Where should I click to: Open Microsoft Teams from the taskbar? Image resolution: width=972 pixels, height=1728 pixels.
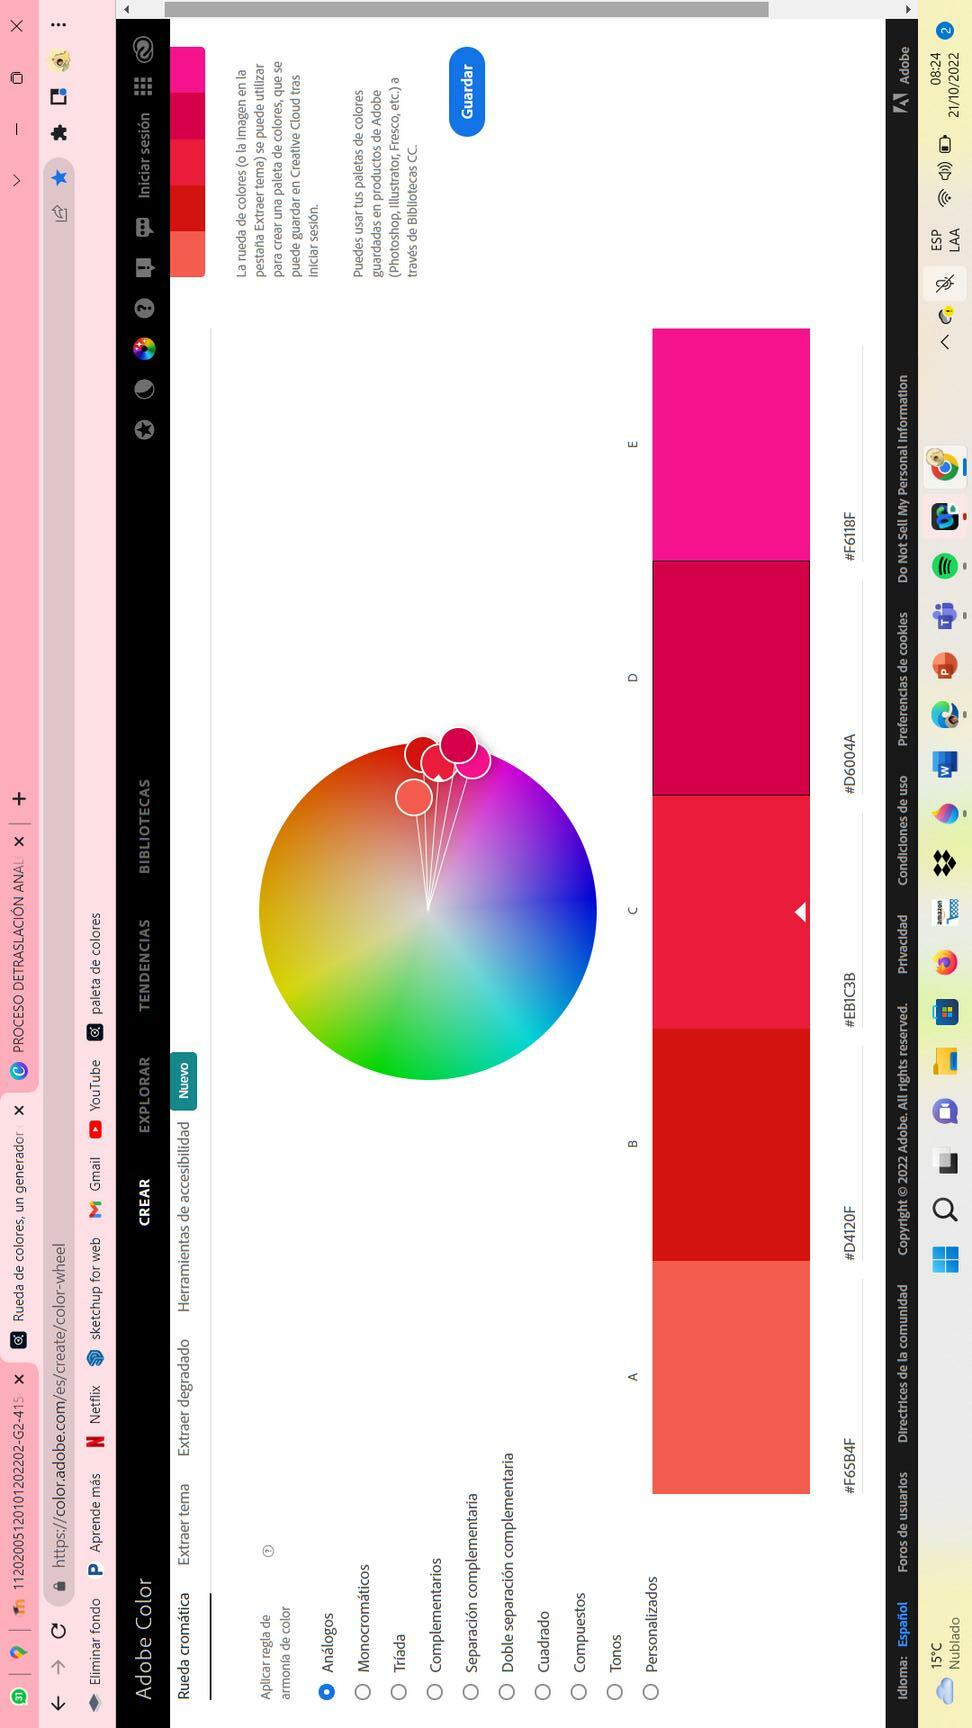(x=945, y=616)
